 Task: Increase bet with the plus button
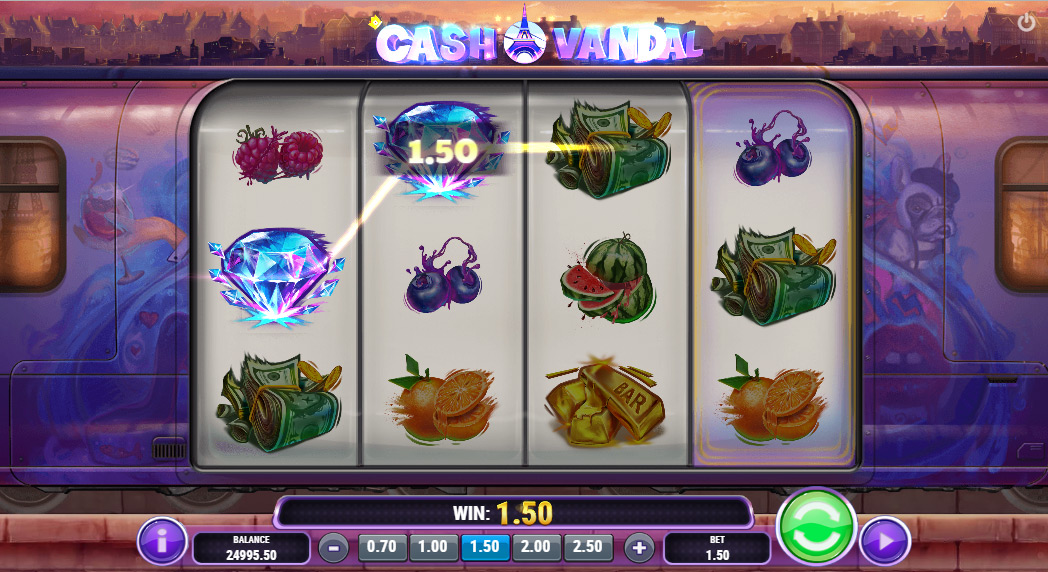pyautogui.click(x=639, y=548)
